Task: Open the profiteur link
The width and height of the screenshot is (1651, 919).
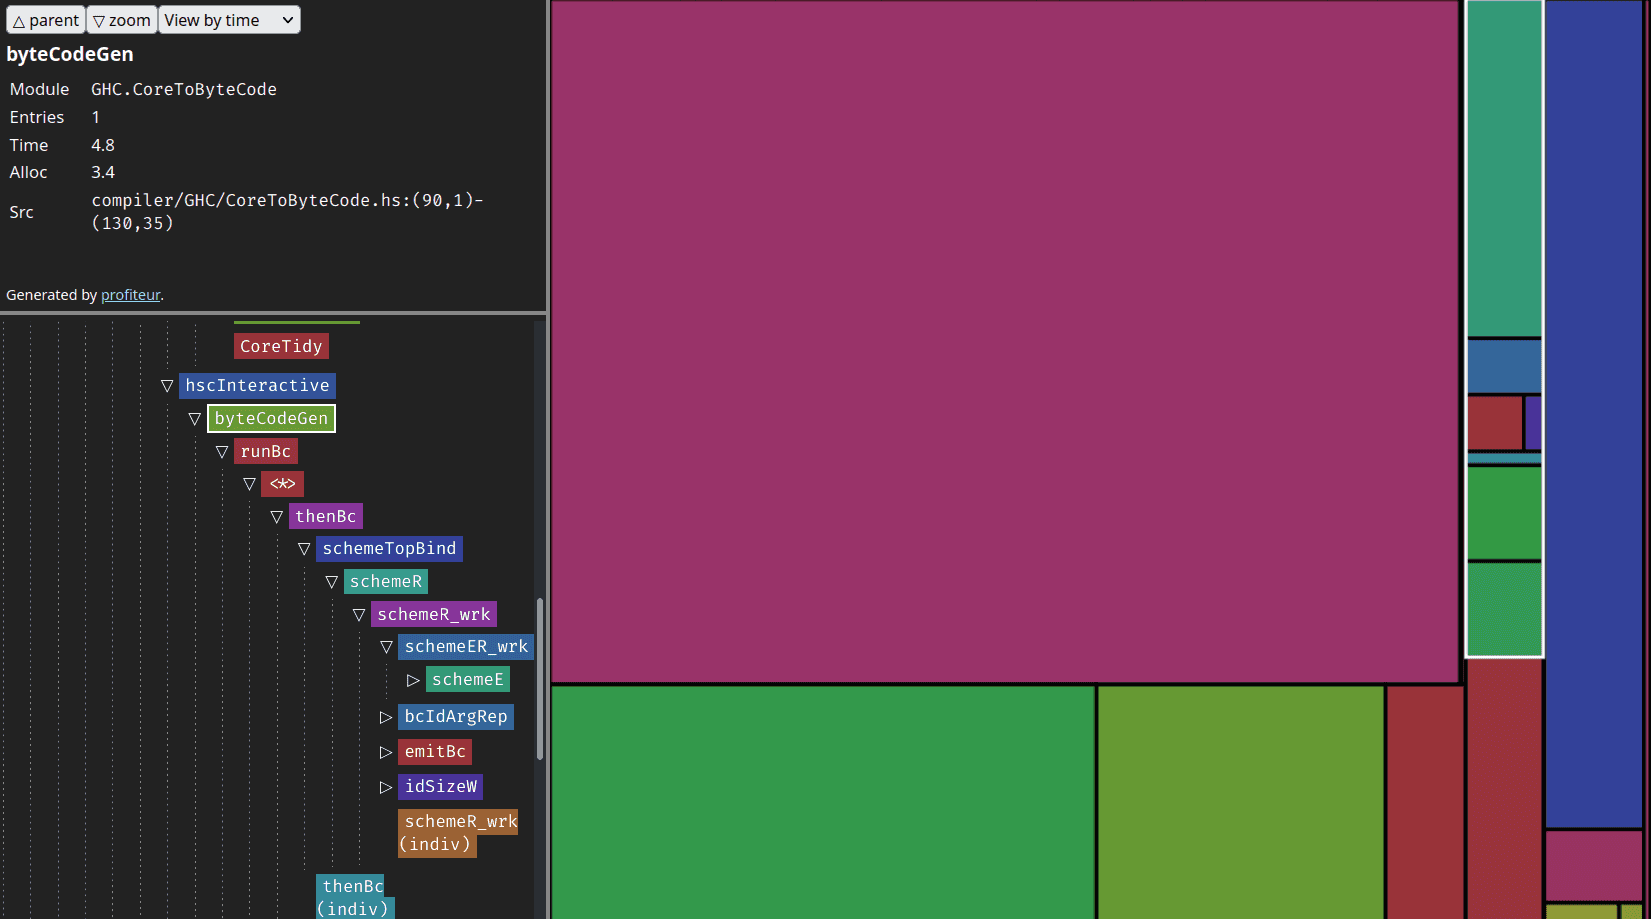Action: pos(130,295)
